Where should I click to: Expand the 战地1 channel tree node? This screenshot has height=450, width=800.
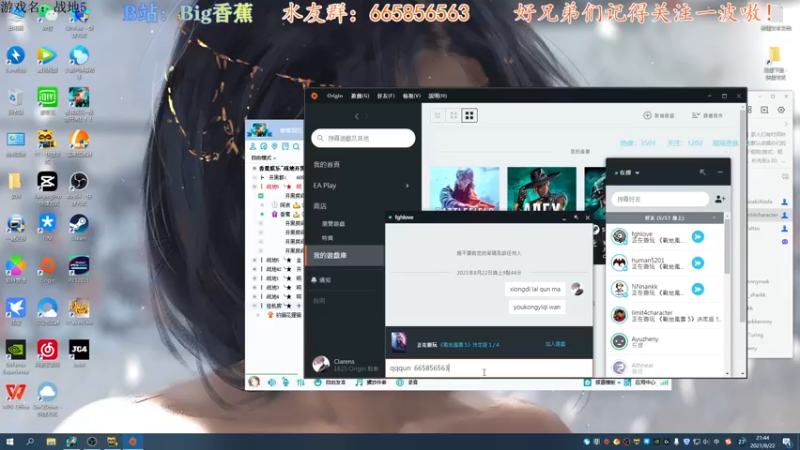pyautogui.click(x=255, y=279)
